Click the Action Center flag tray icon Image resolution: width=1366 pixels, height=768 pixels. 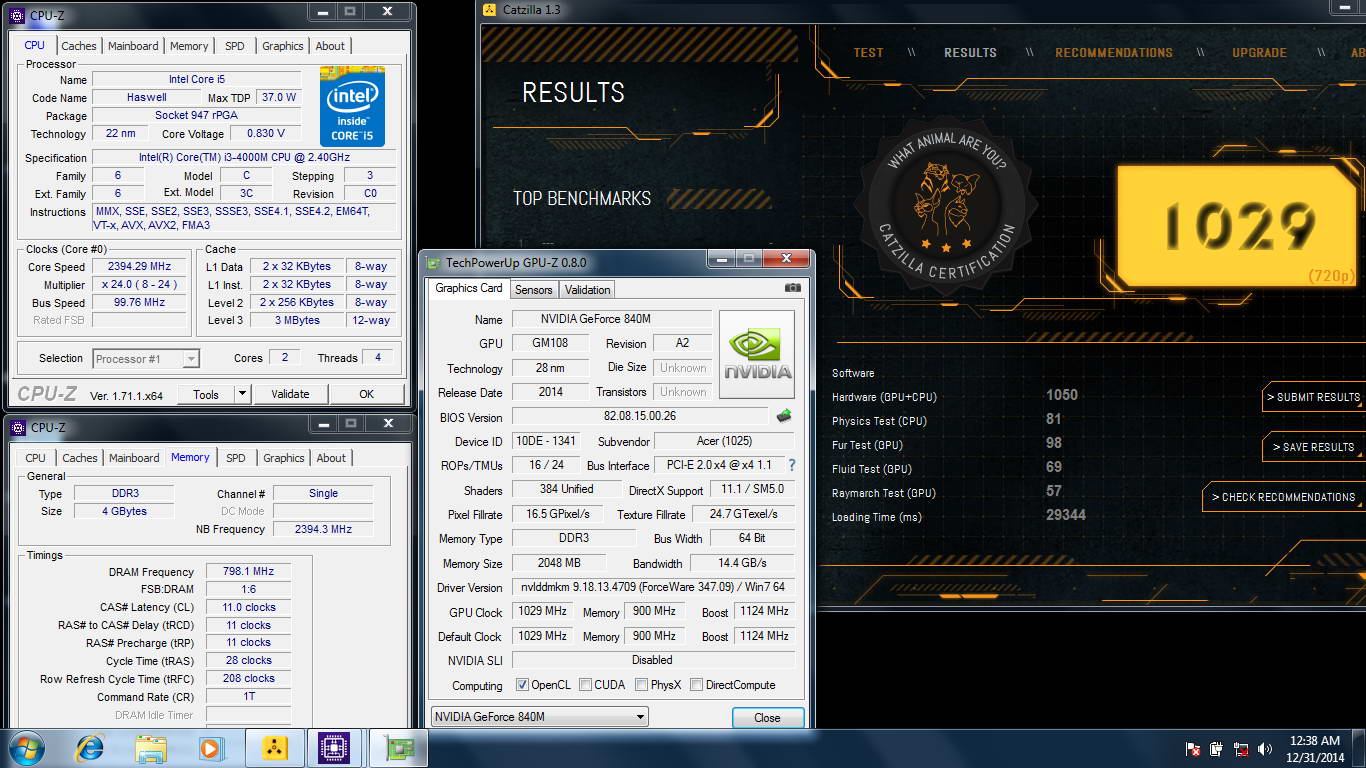pyautogui.click(x=1193, y=749)
